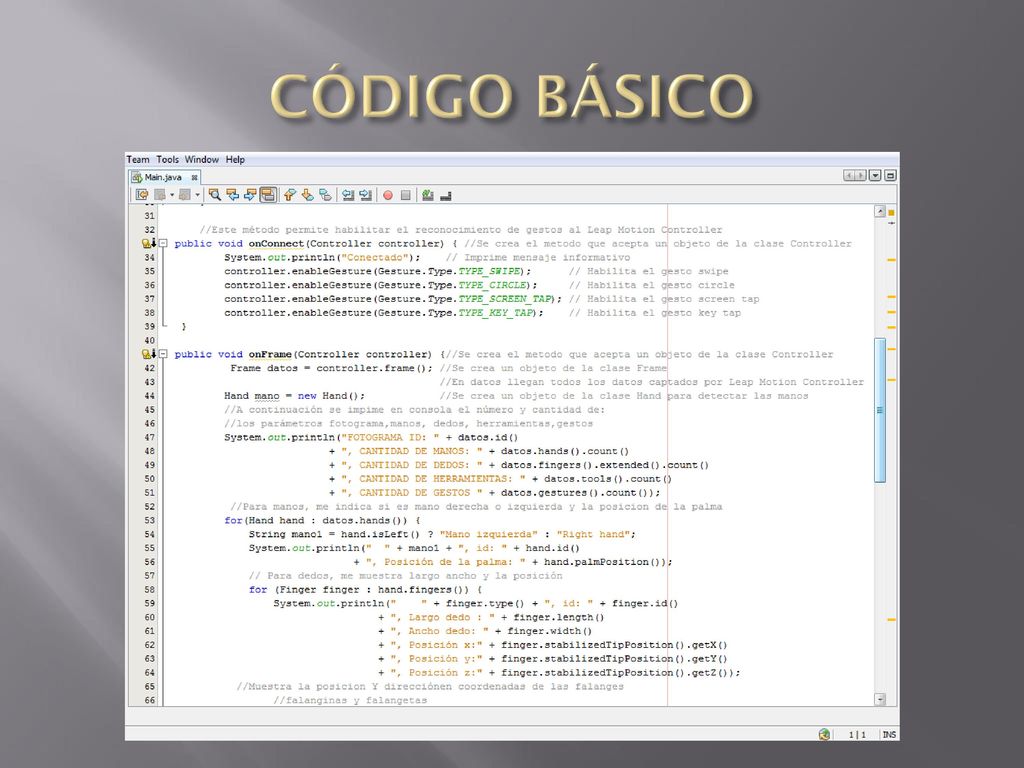The width and height of the screenshot is (1024, 768).
Task: Open the Window menu
Action: coord(202,159)
